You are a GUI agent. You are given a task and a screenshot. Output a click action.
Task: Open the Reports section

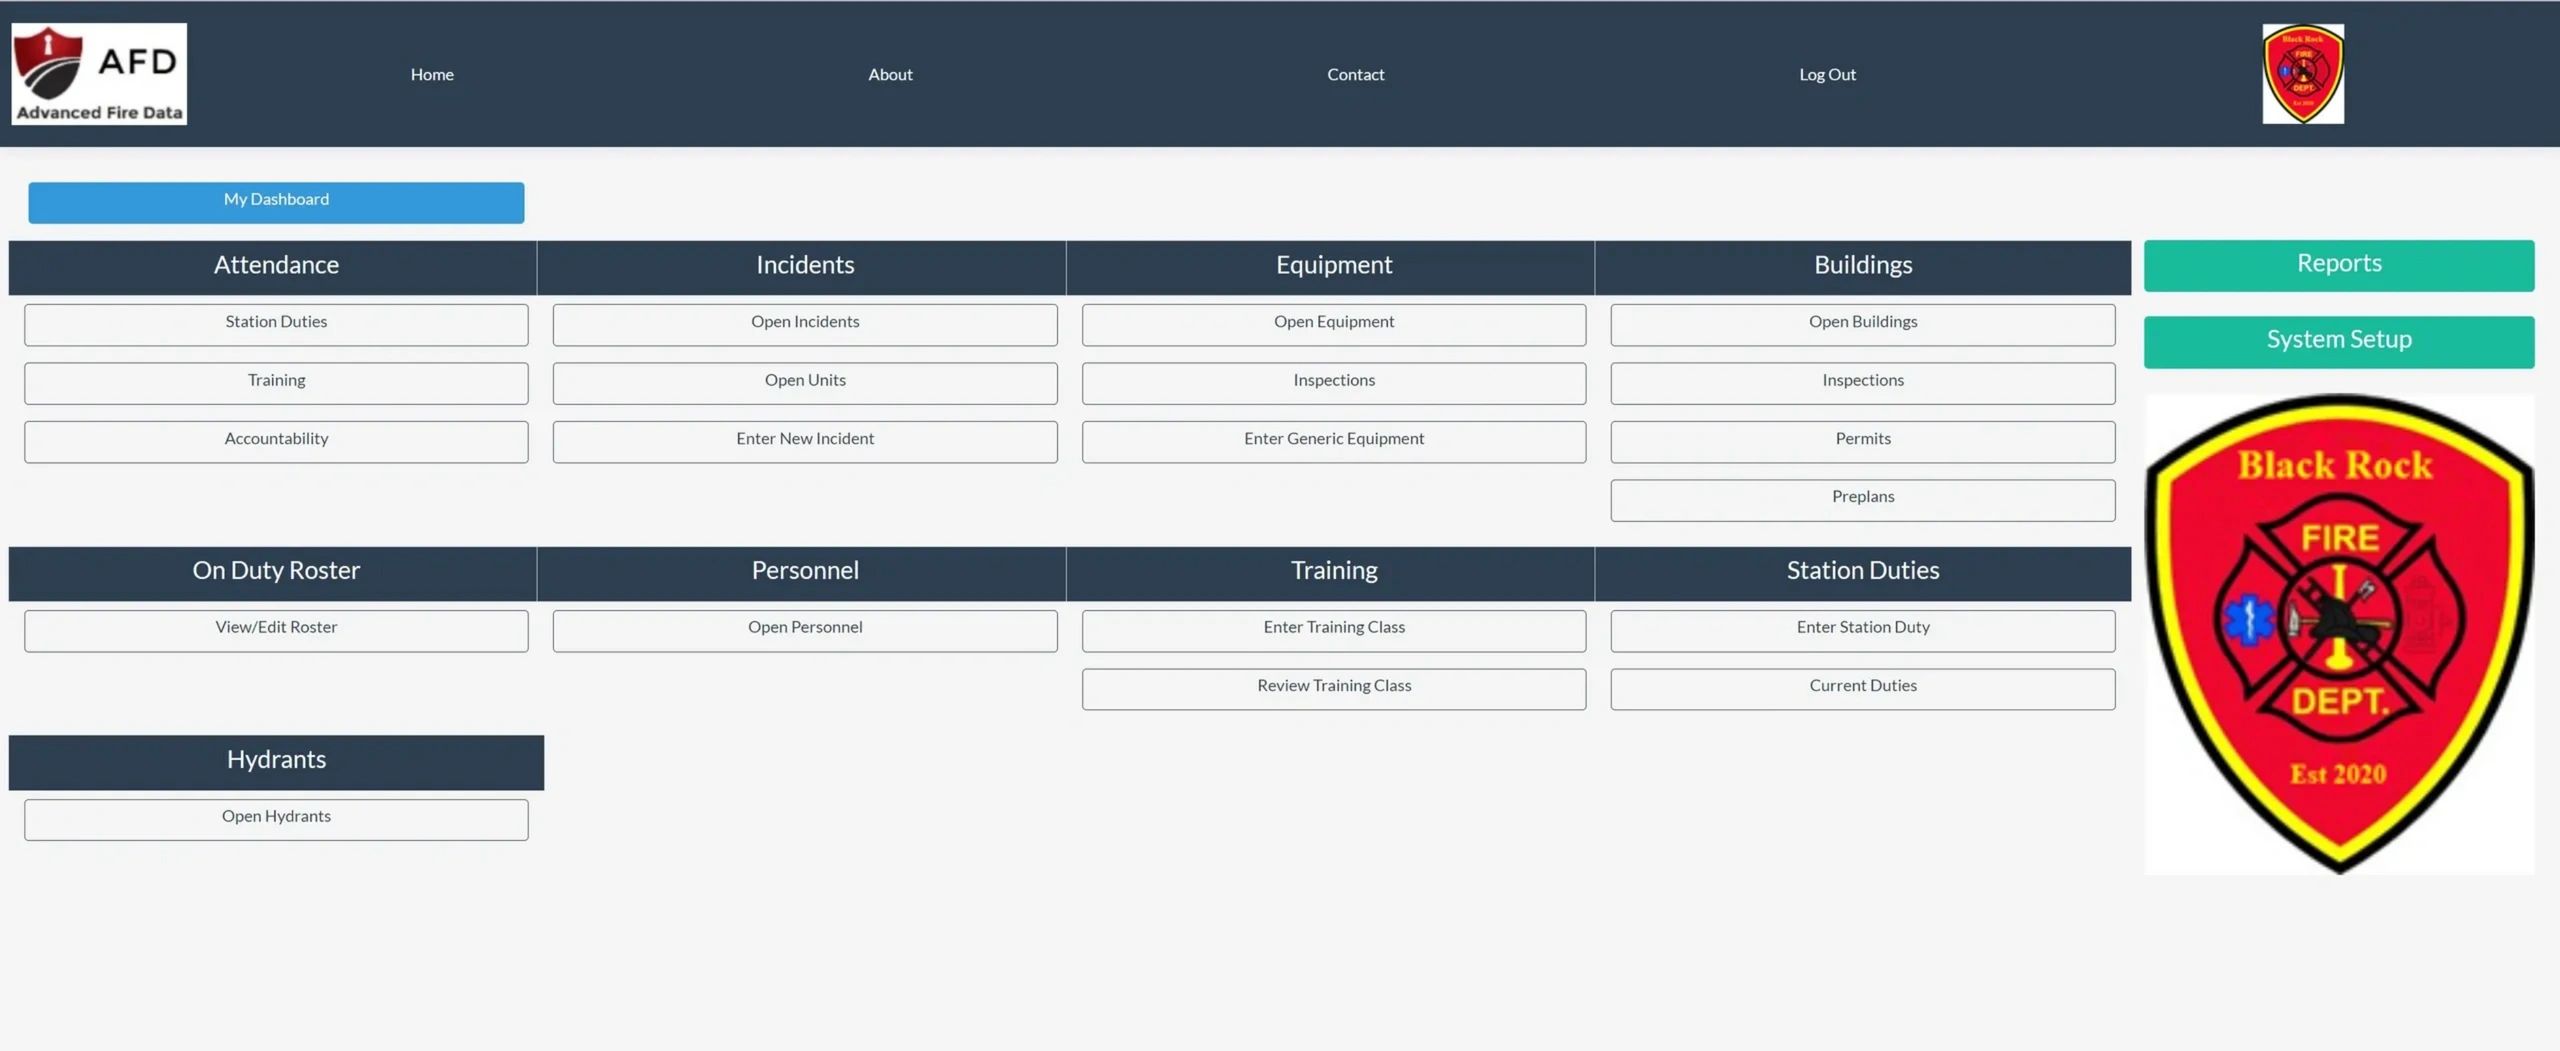click(x=2338, y=265)
